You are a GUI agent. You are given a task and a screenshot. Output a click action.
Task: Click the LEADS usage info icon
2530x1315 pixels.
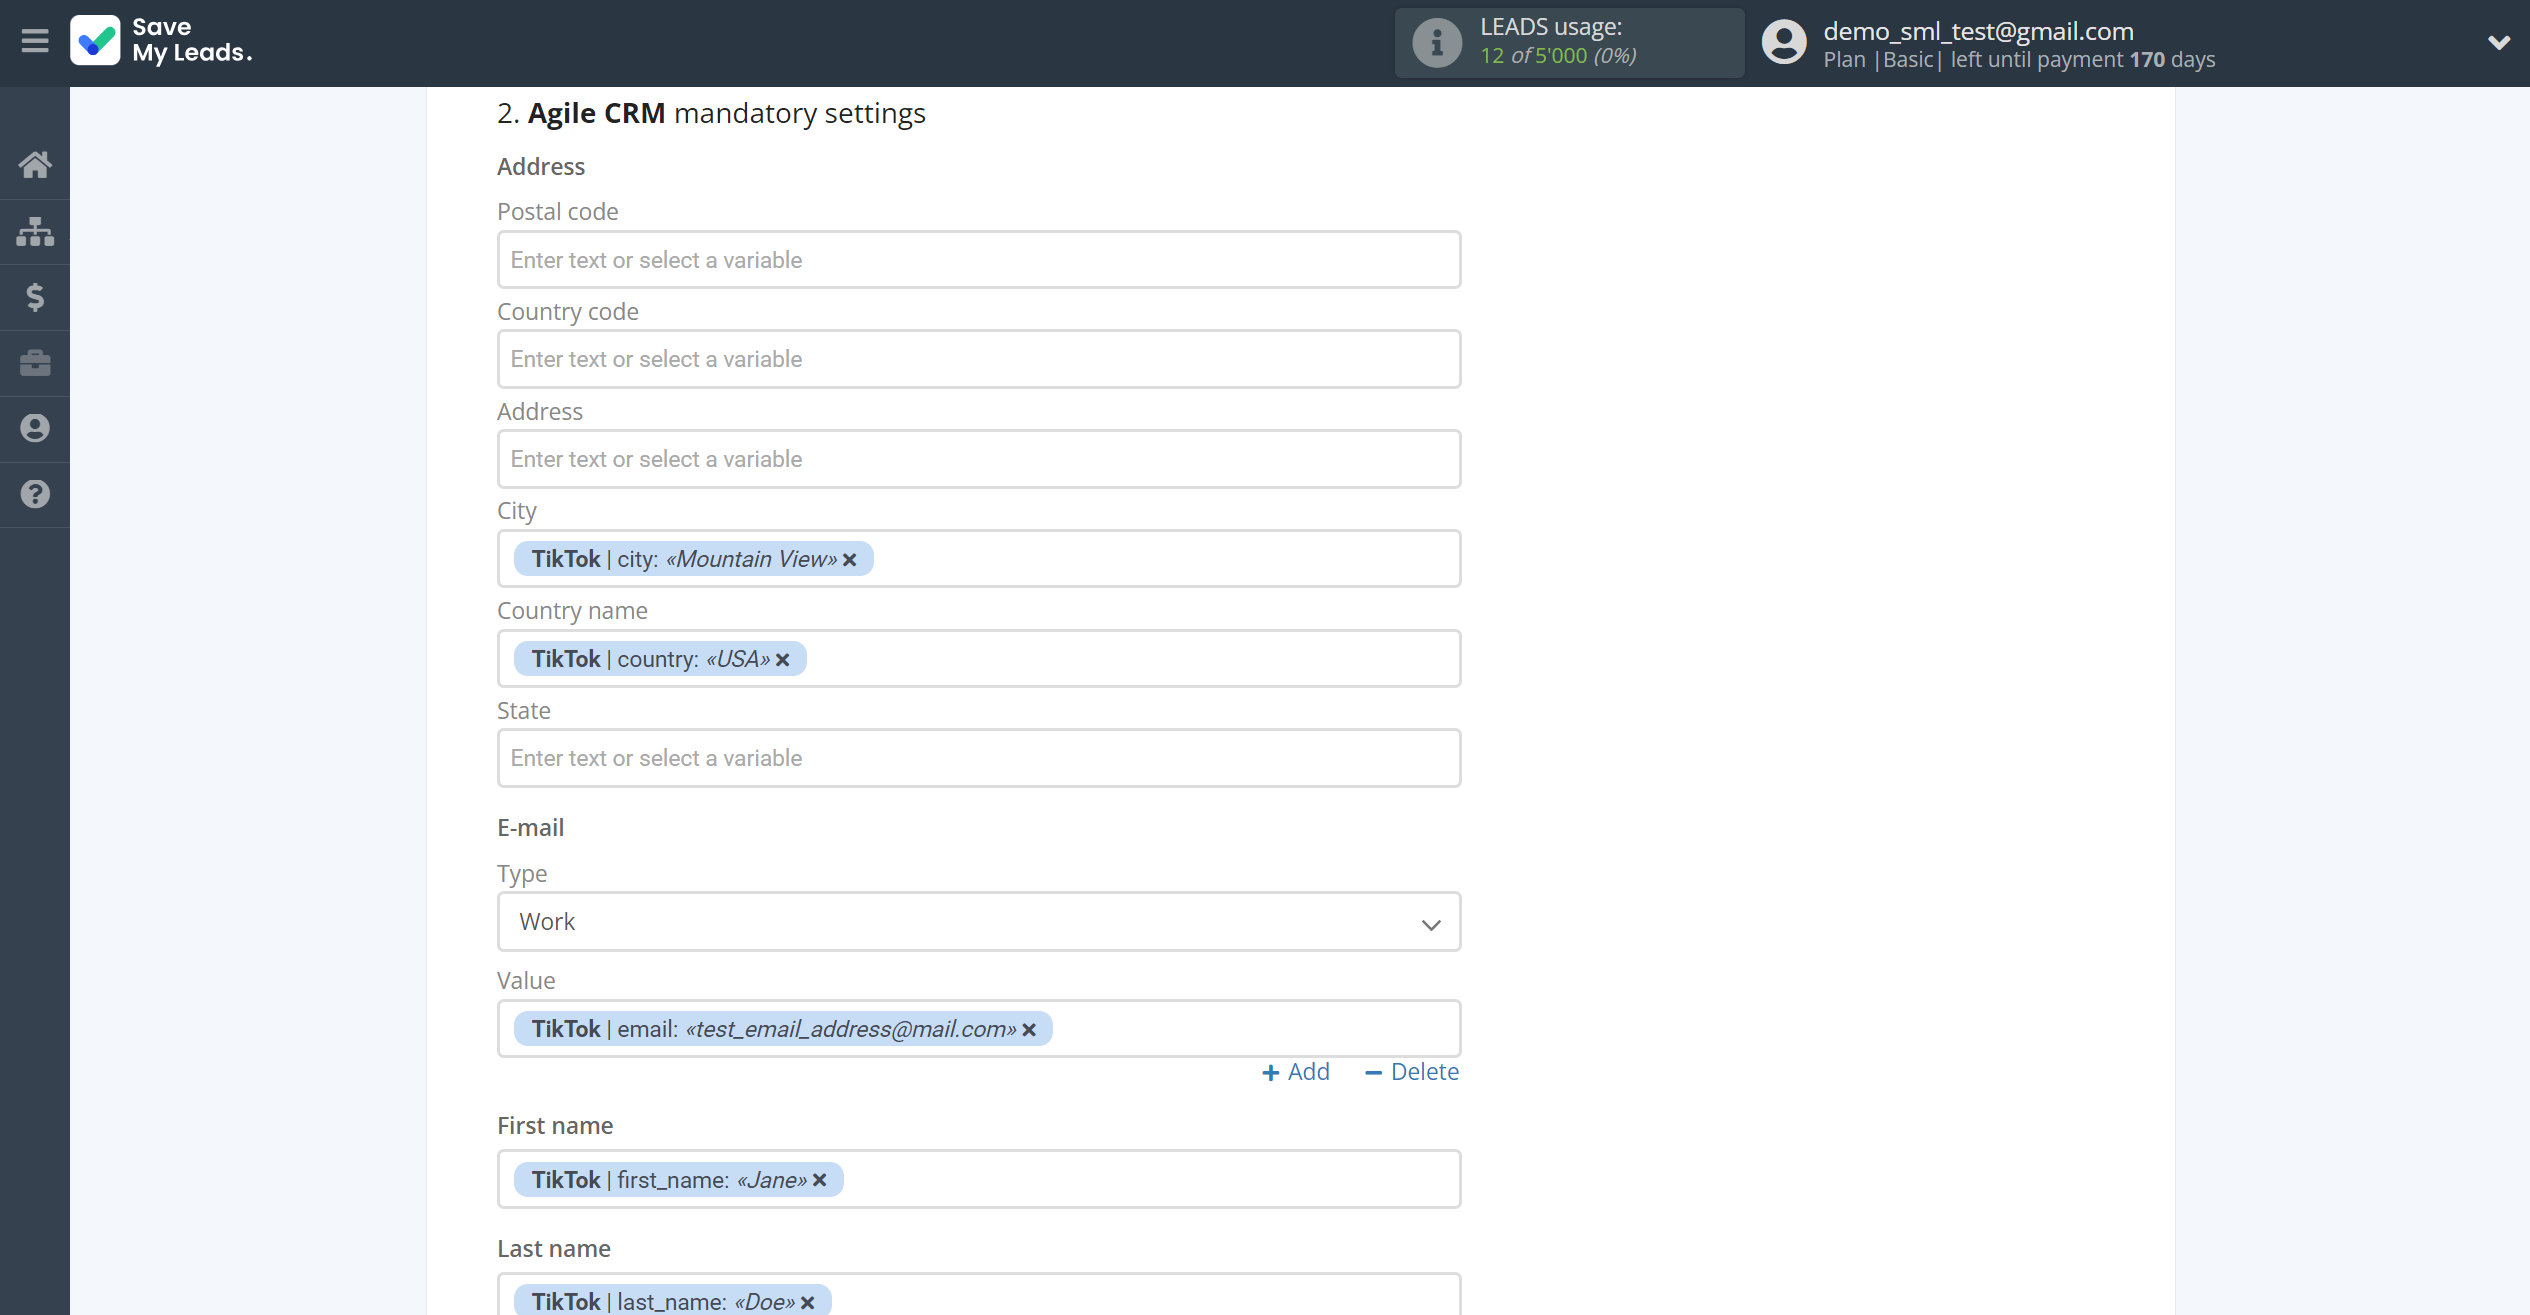(x=1437, y=43)
